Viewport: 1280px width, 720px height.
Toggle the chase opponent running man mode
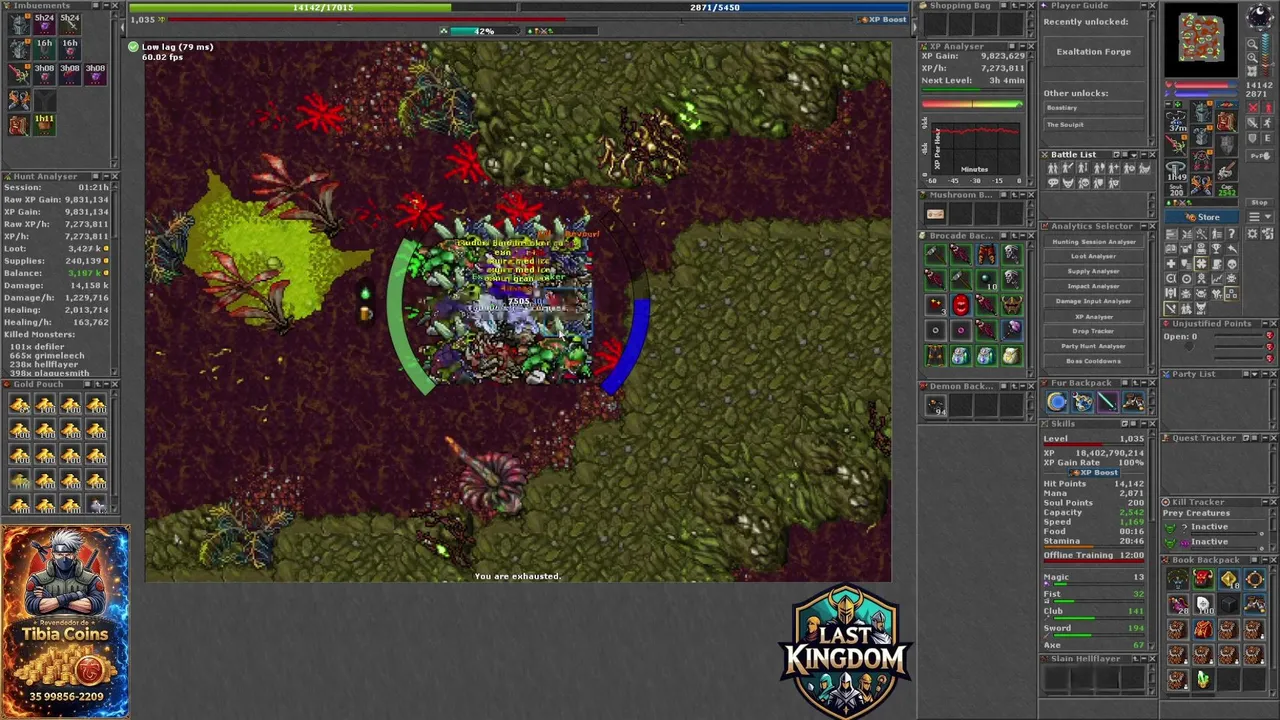point(1267,122)
